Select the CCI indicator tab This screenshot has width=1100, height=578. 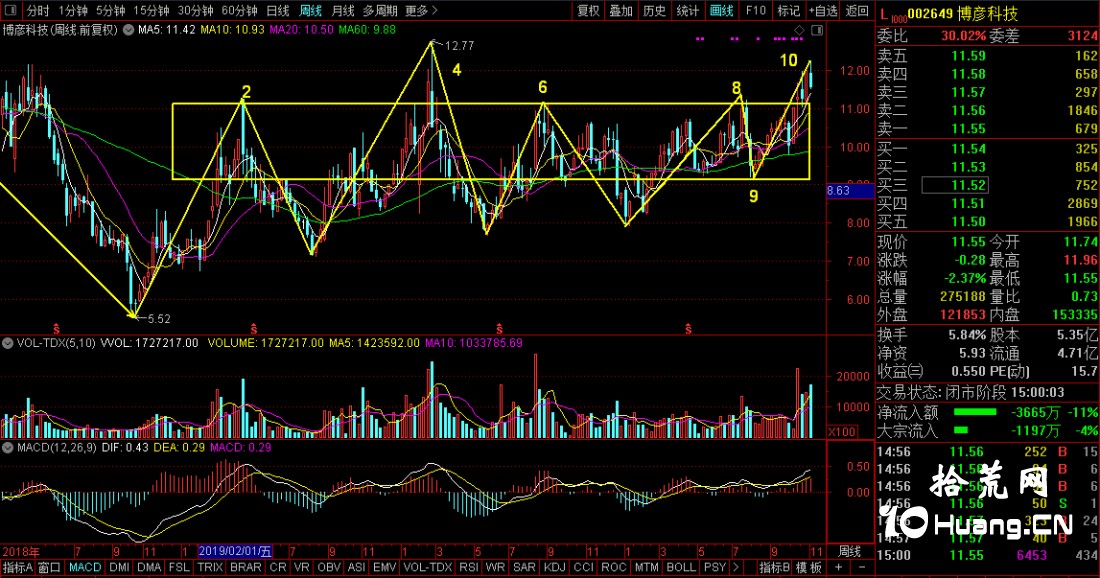click(584, 567)
